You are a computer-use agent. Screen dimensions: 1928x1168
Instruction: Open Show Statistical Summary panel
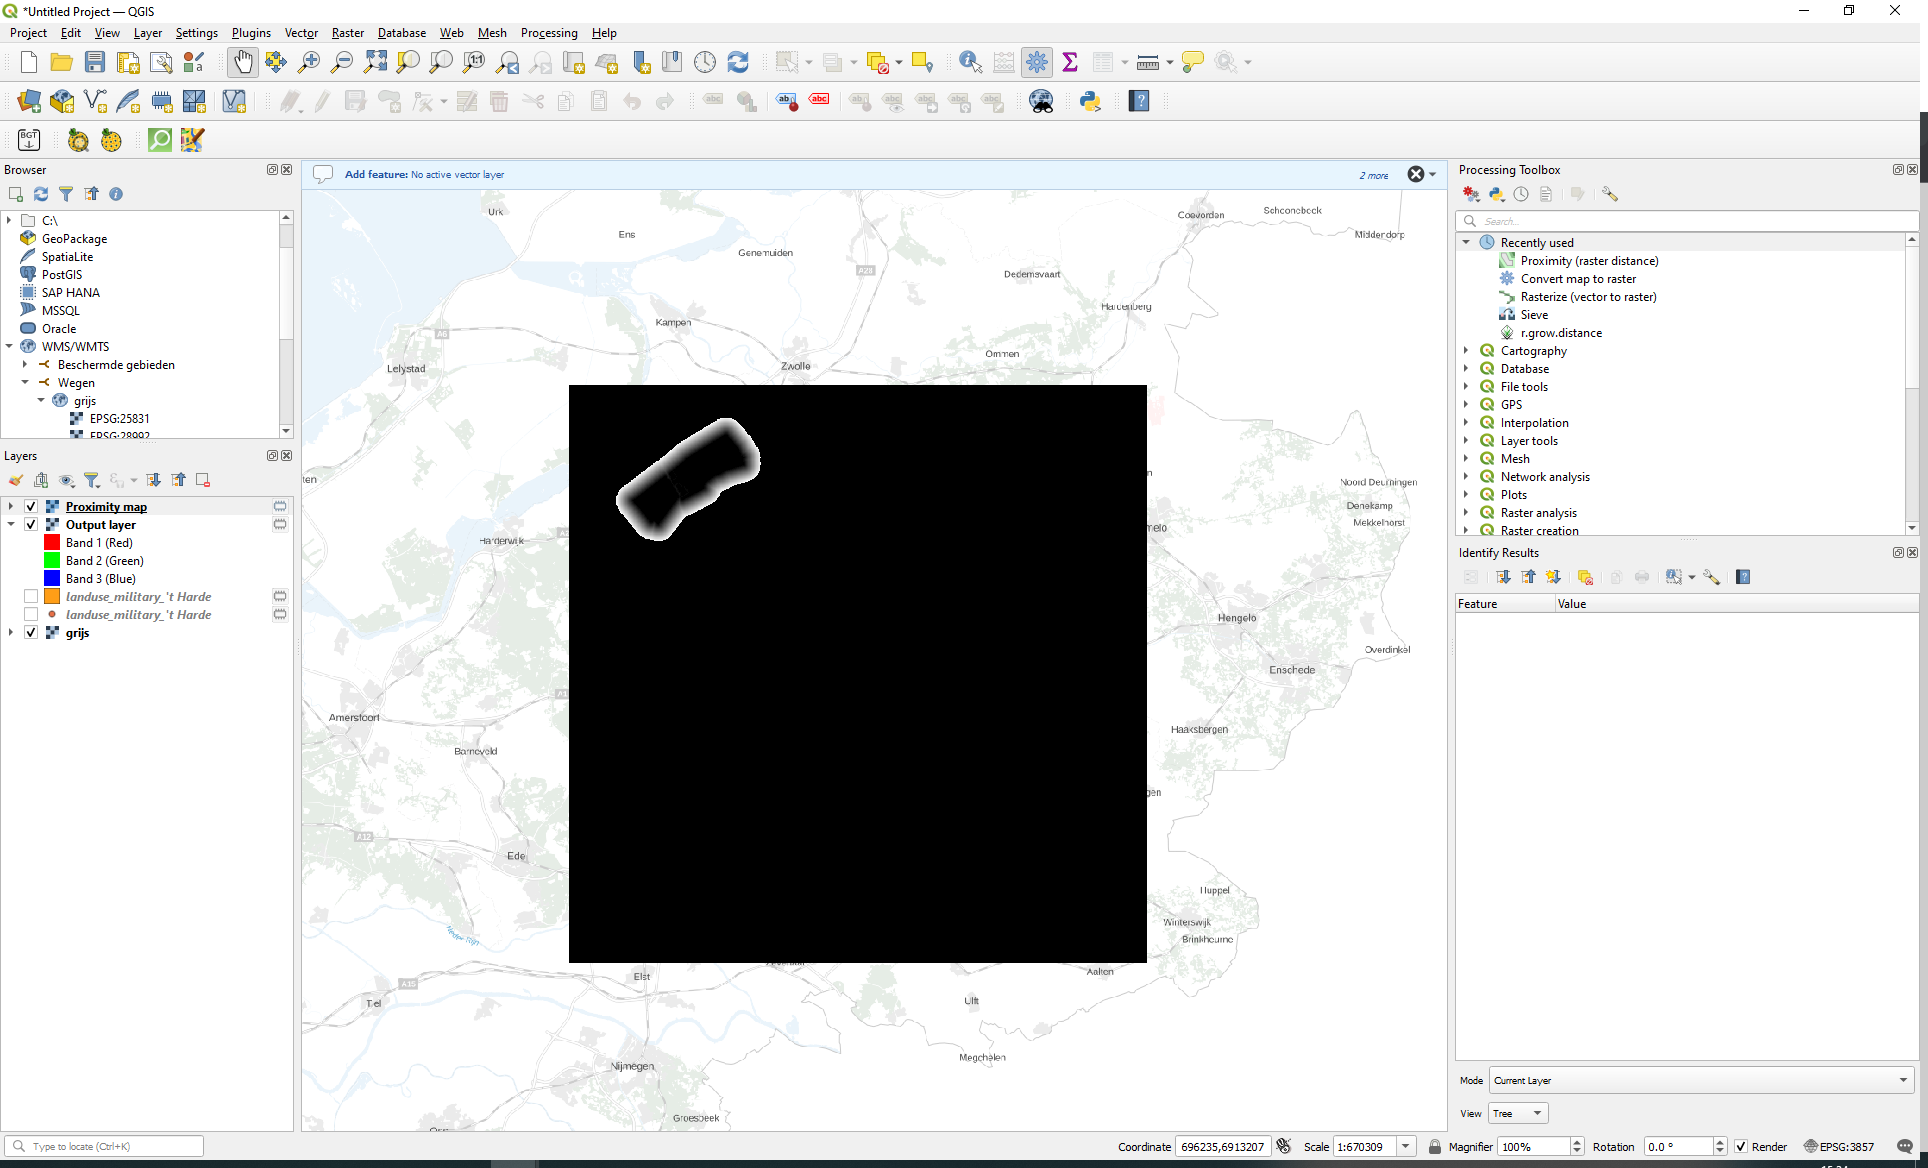(1070, 61)
